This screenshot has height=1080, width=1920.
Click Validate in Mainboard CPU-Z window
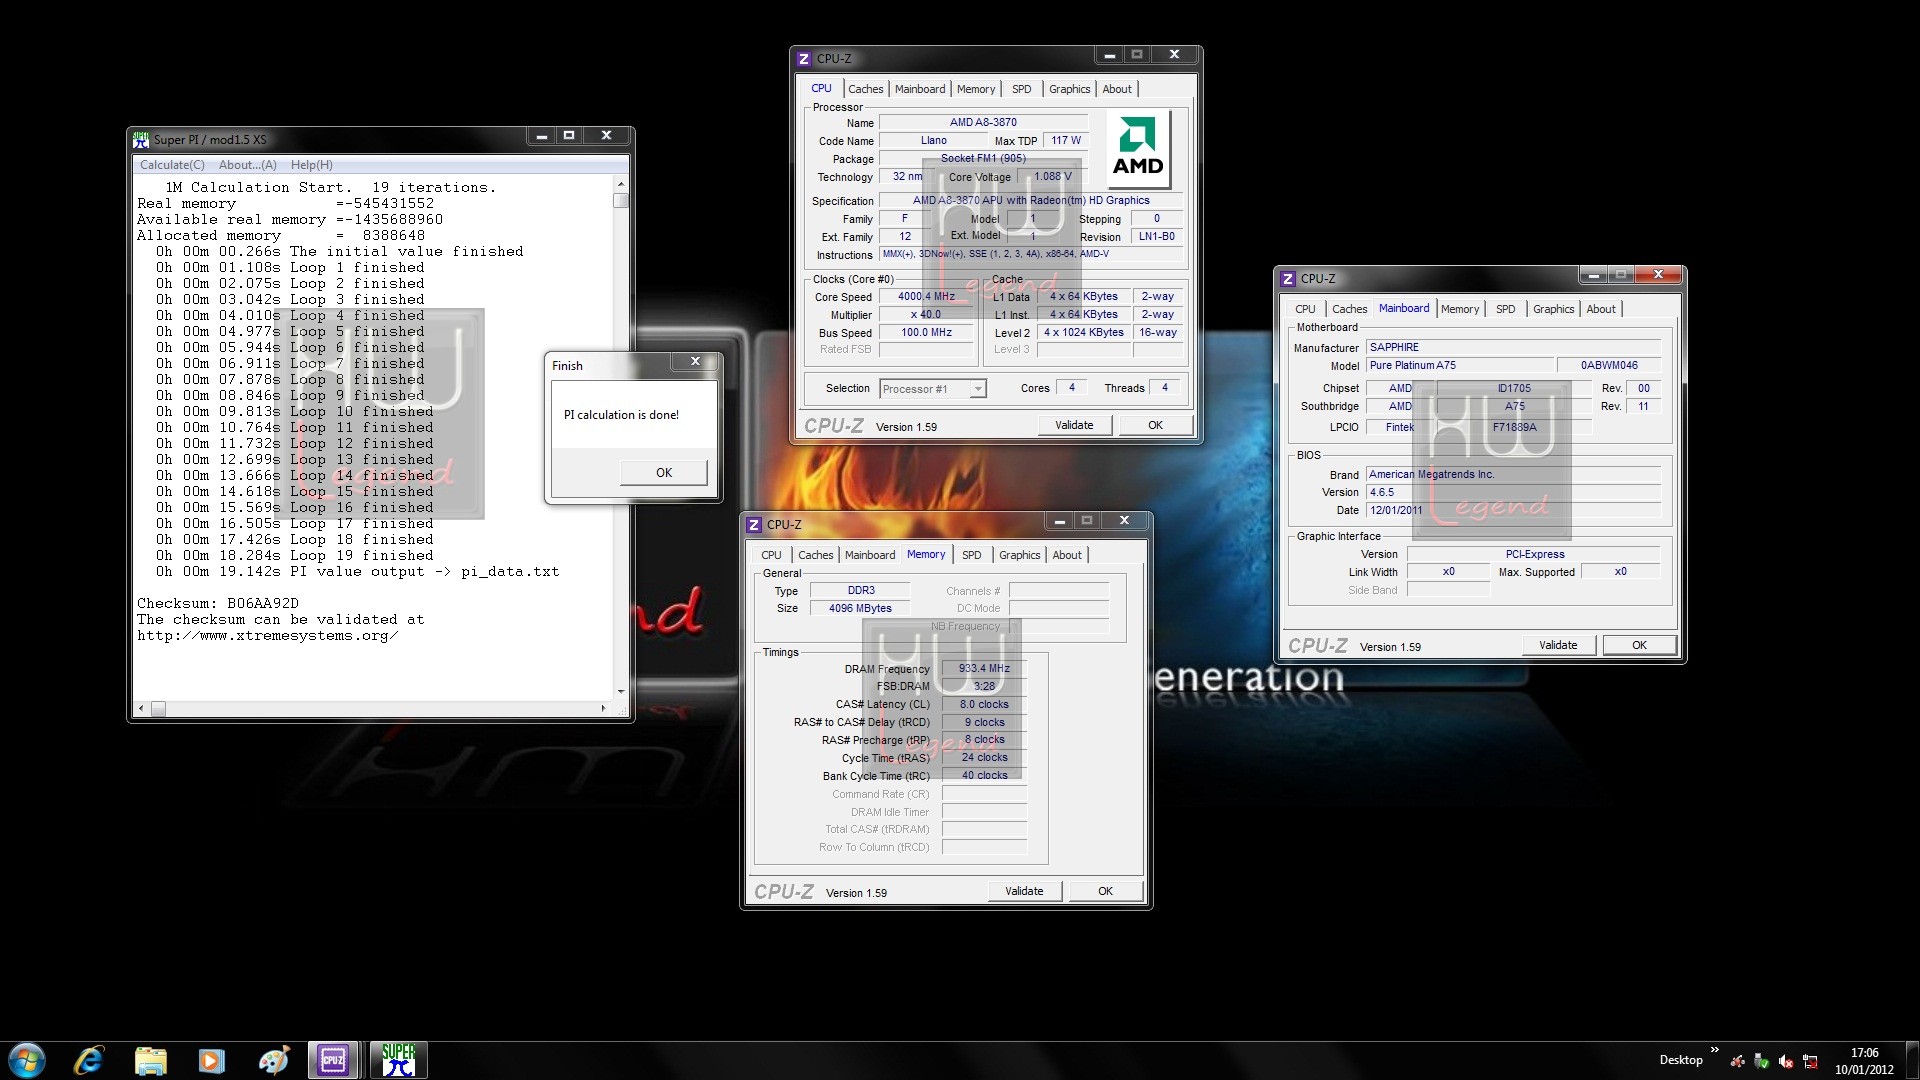click(x=1558, y=646)
